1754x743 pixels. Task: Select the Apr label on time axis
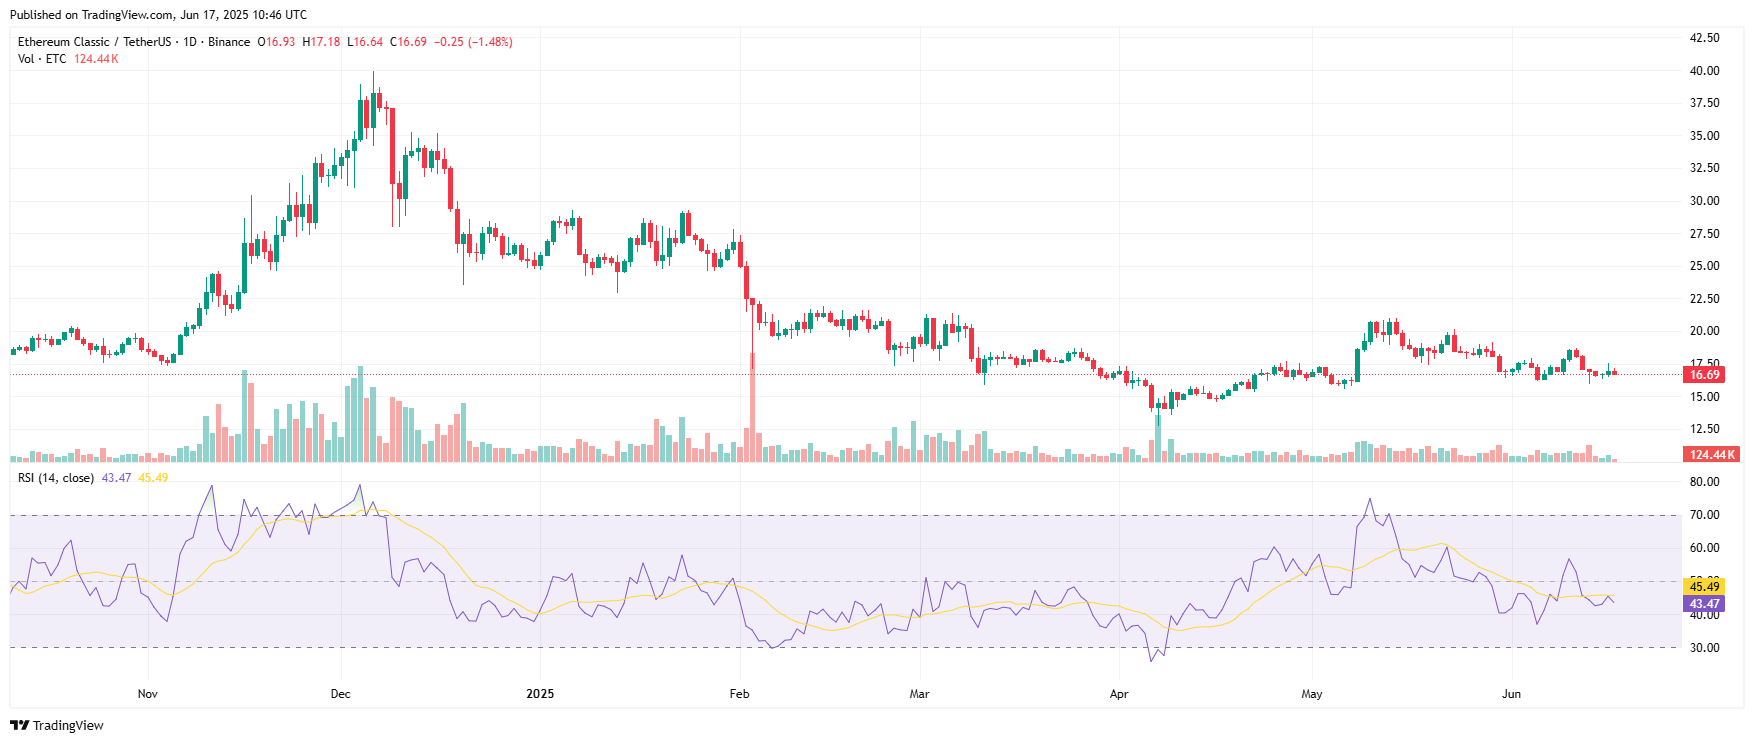pos(1118,694)
